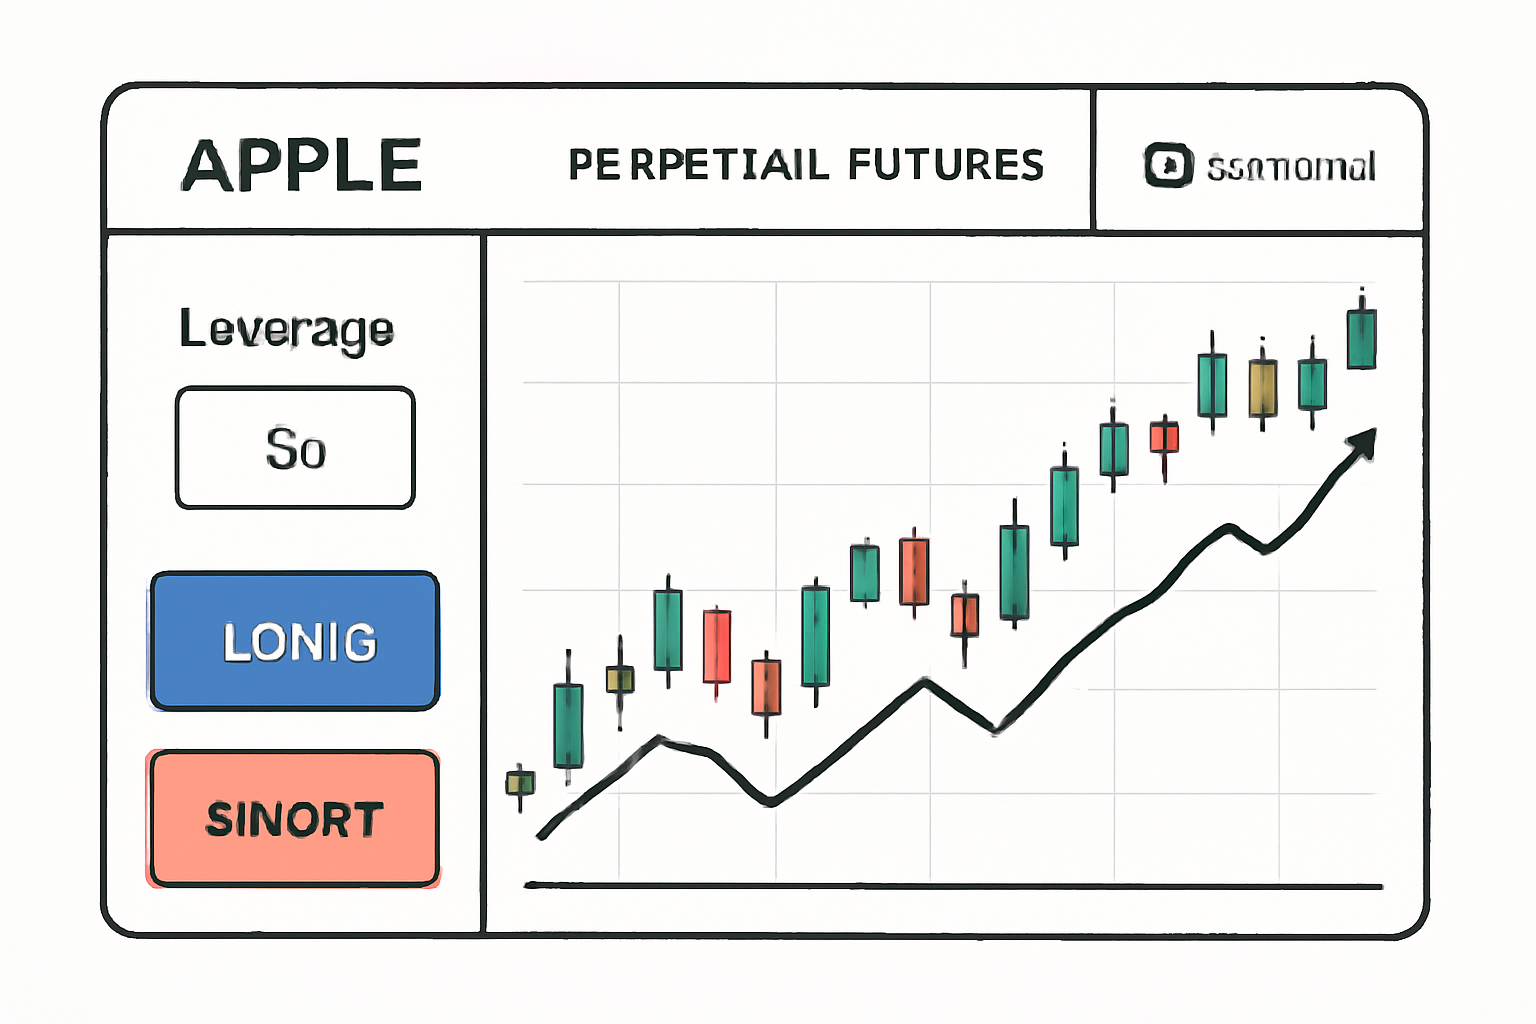Select the bright red candle fifth from left
Screen dimensions: 1536x1024
717,646
